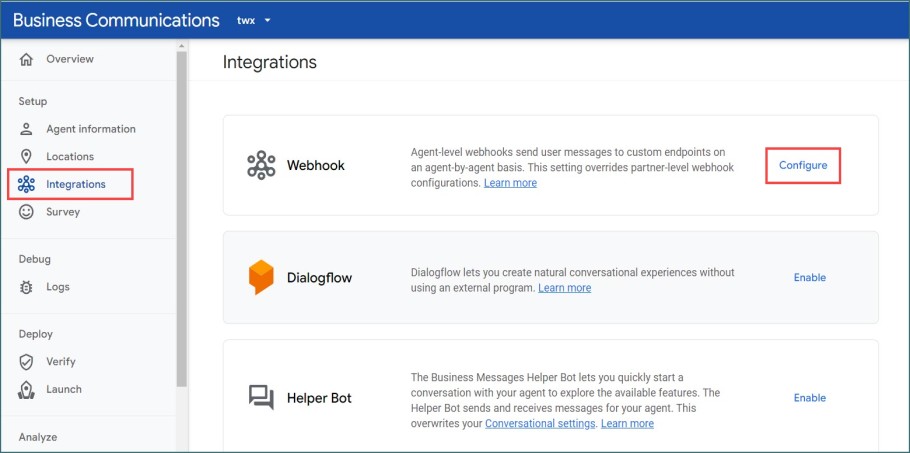Click the Logs bug icon
The image size is (910, 453).
[26, 287]
